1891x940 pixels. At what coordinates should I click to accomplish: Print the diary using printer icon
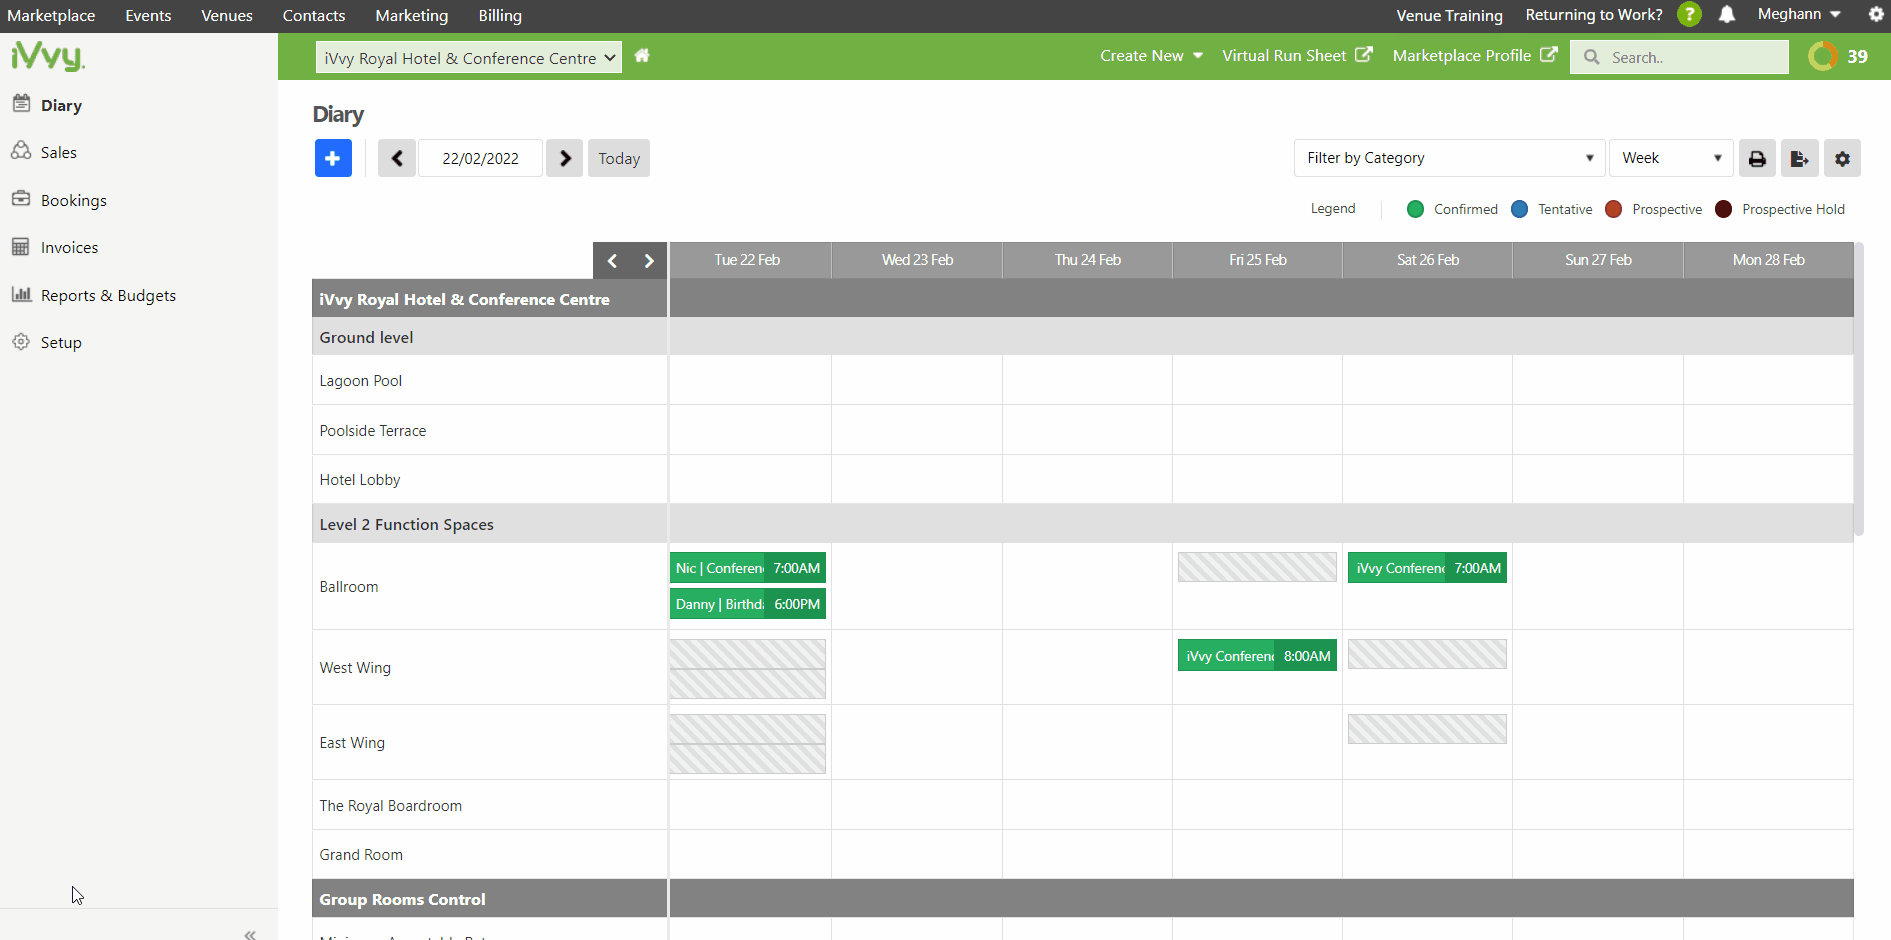click(x=1757, y=158)
